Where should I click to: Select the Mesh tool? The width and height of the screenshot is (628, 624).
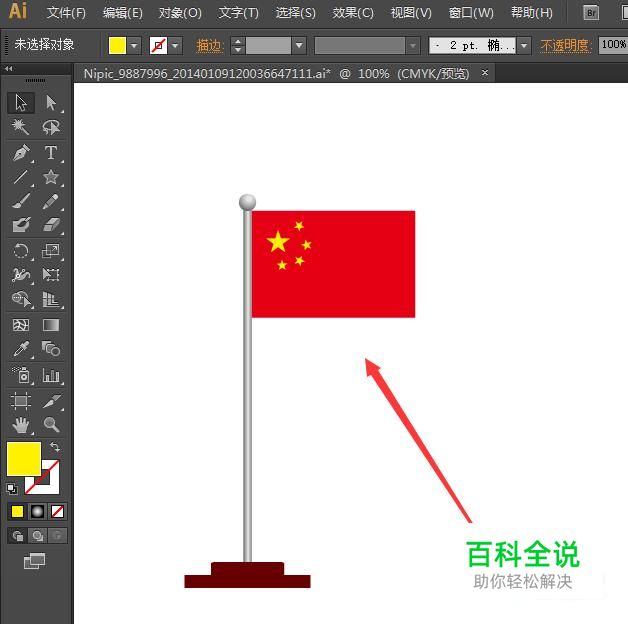point(21,325)
